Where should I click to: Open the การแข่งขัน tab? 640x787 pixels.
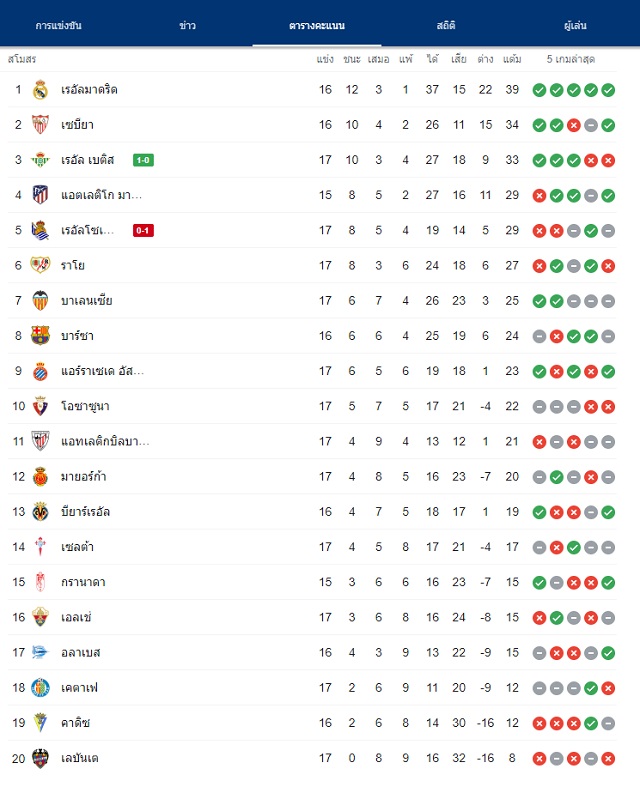coord(58,26)
